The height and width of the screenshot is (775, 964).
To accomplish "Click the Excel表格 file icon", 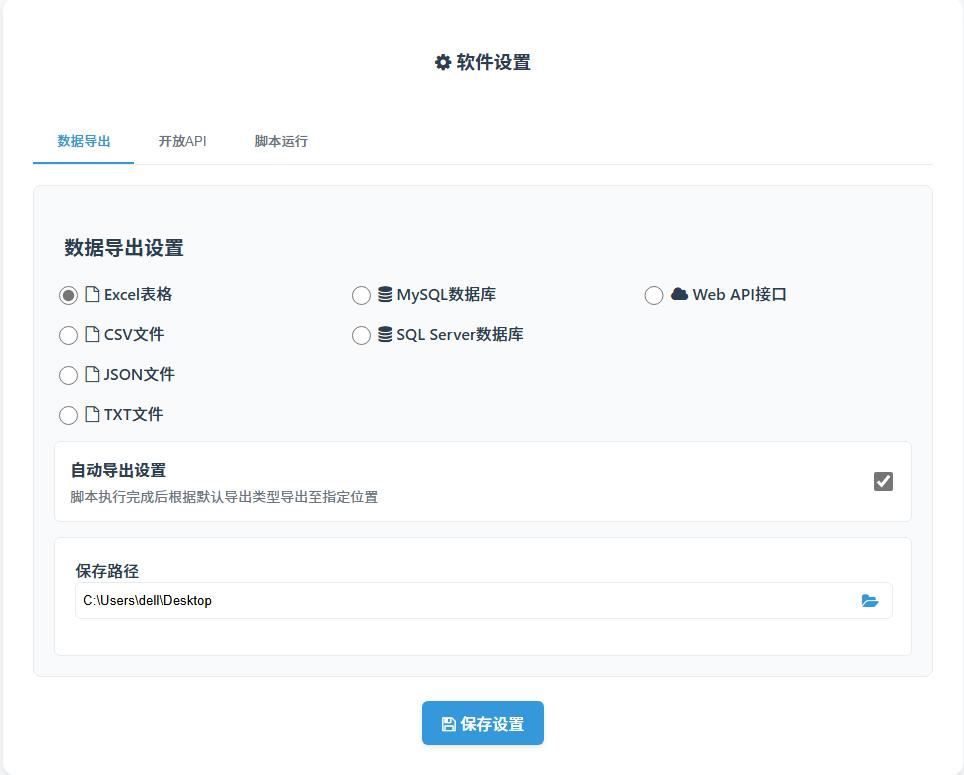I will pyautogui.click(x=92, y=295).
